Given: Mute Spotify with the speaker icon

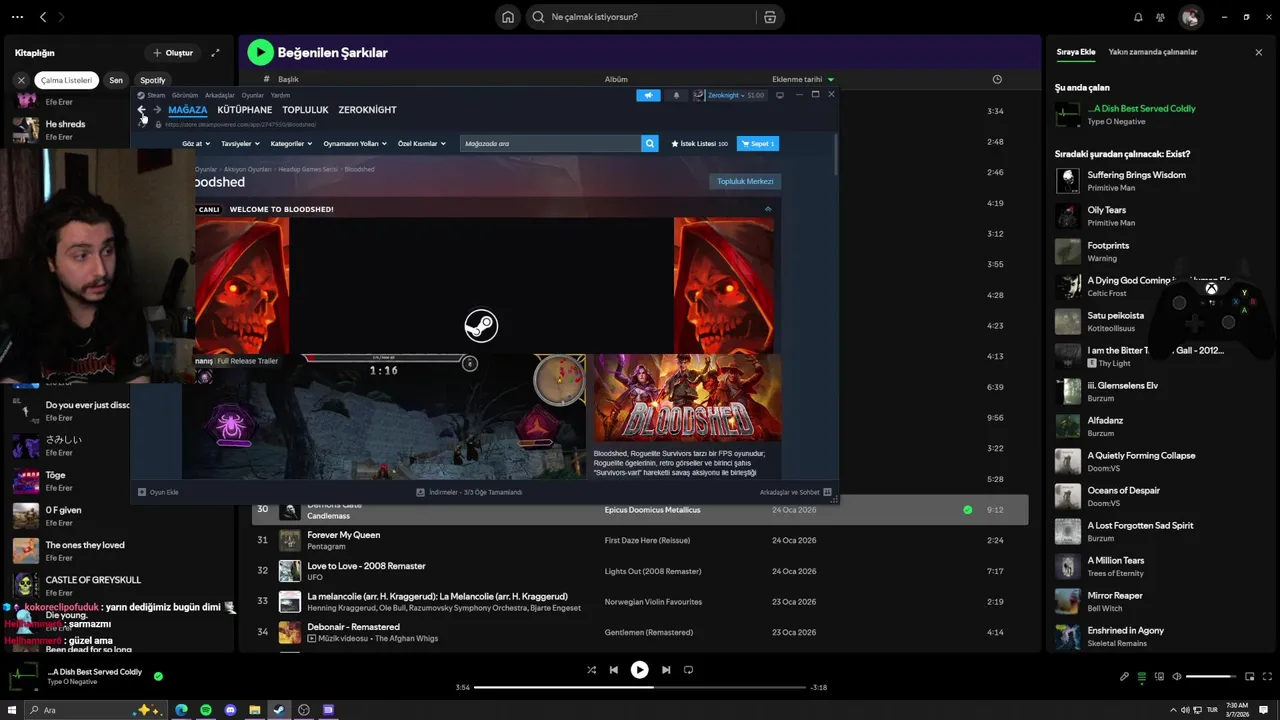Looking at the screenshot, I should (x=1176, y=677).
